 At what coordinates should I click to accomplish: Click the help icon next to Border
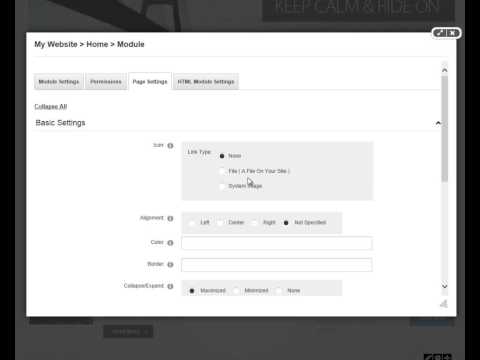[170, 265]
